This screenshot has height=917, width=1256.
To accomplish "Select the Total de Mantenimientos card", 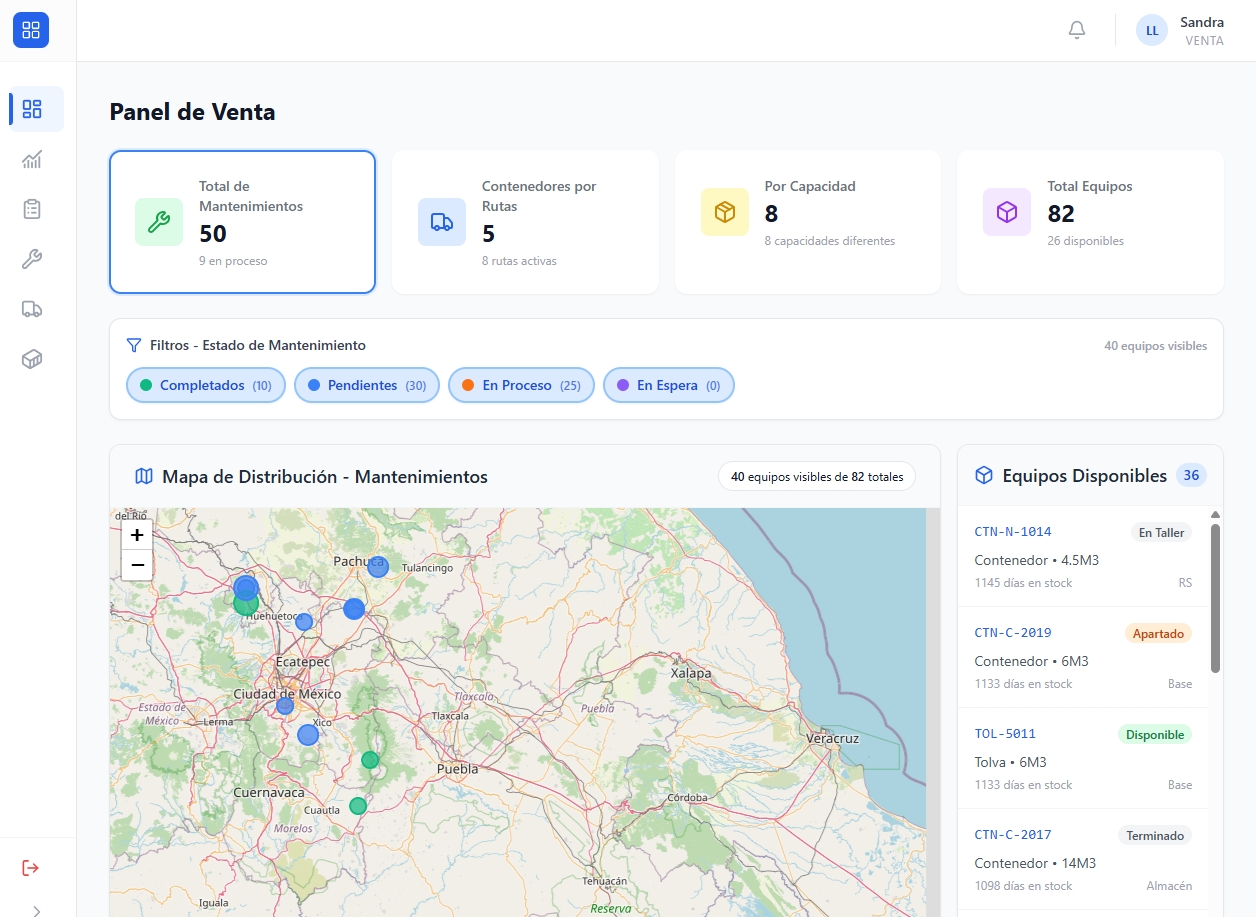I will tap(242, 222).
